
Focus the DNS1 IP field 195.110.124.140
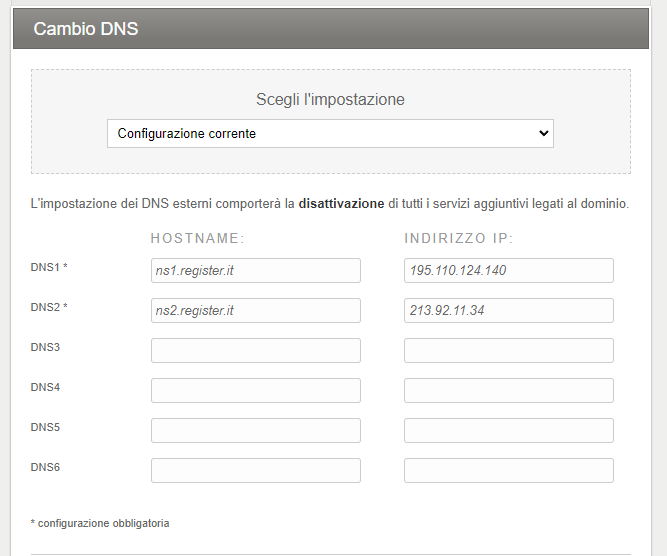click(508, 271)
